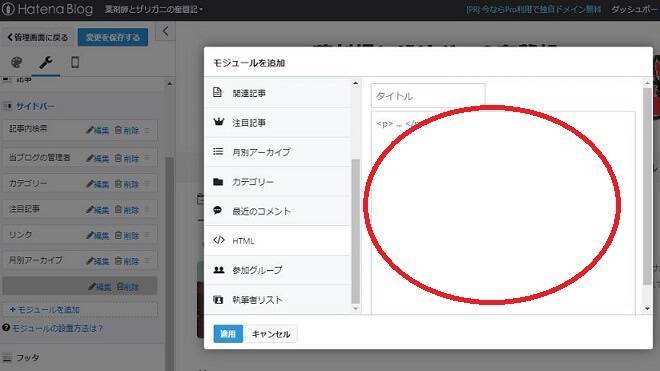Screen dimensions: 660x371
Task: Open the blog name dropdown in header
Action: pos(154,9)
